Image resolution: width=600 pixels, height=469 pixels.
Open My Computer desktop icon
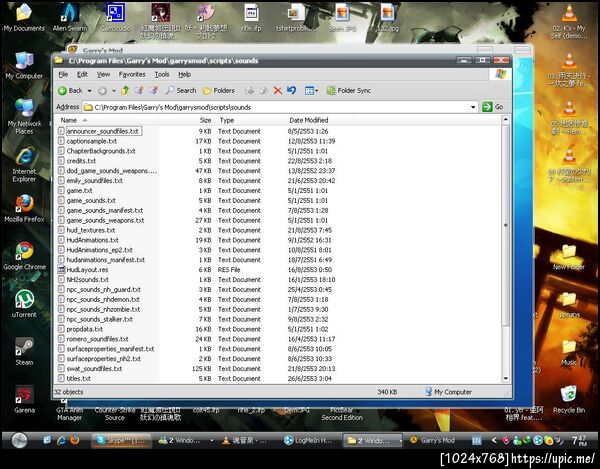tap(24, 65)
